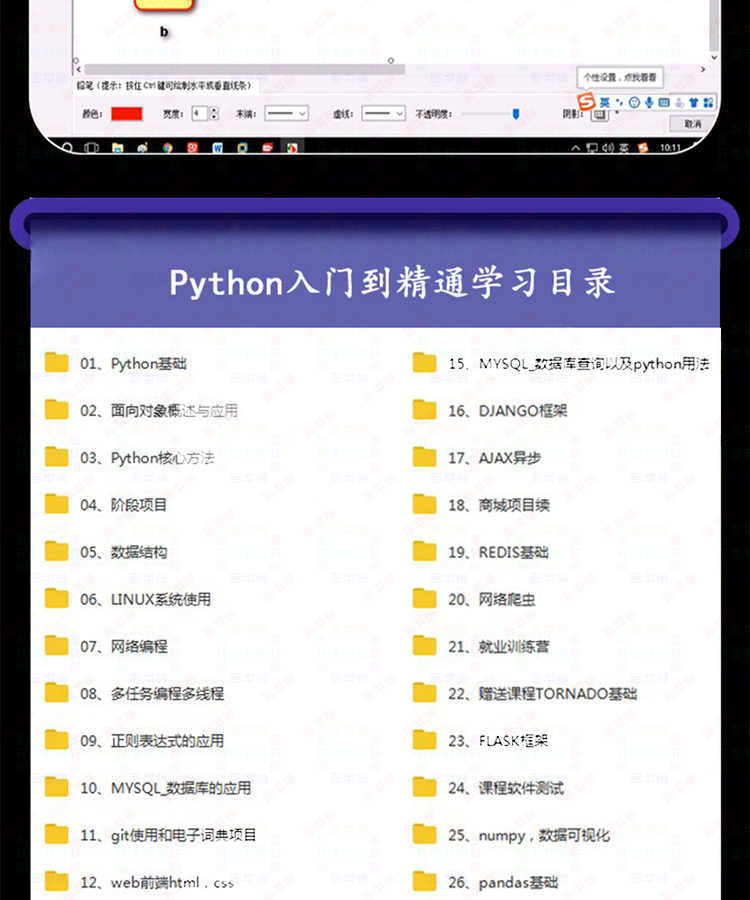Click the network icon in system tray
Screen dimensions: 750x900
[592, 148]
